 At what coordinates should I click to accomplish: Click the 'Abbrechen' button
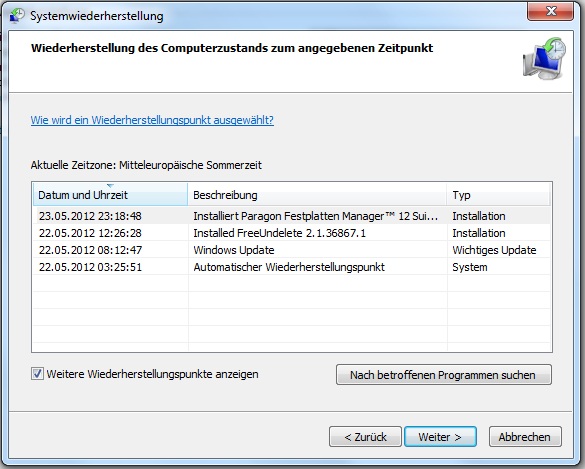point(525,437)
